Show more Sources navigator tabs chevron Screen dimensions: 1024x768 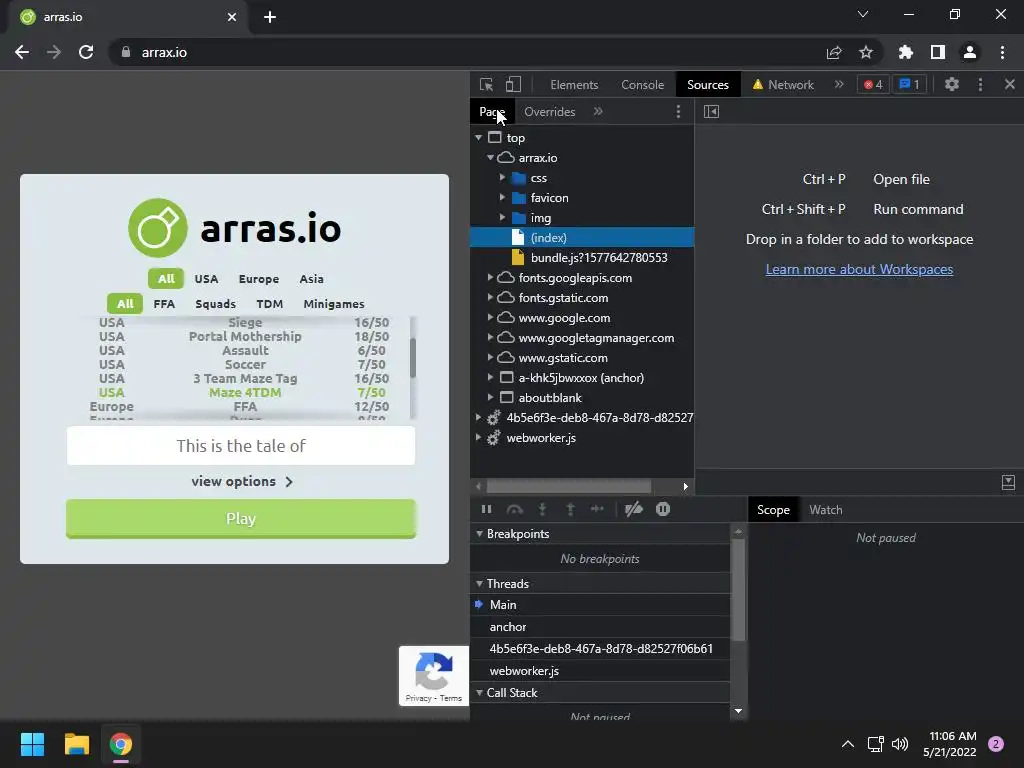(598, 112)
